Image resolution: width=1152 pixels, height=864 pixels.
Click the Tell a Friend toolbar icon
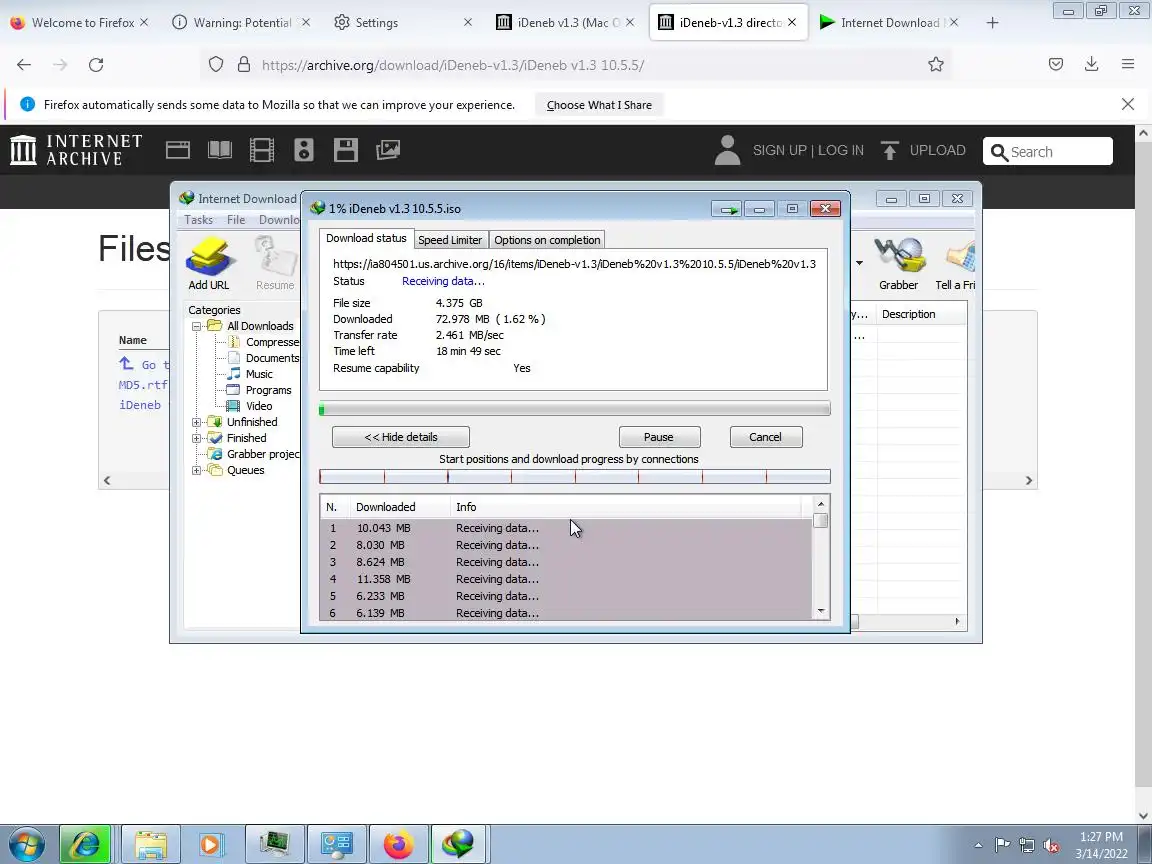pyautogui.click(x=955, y=263)
